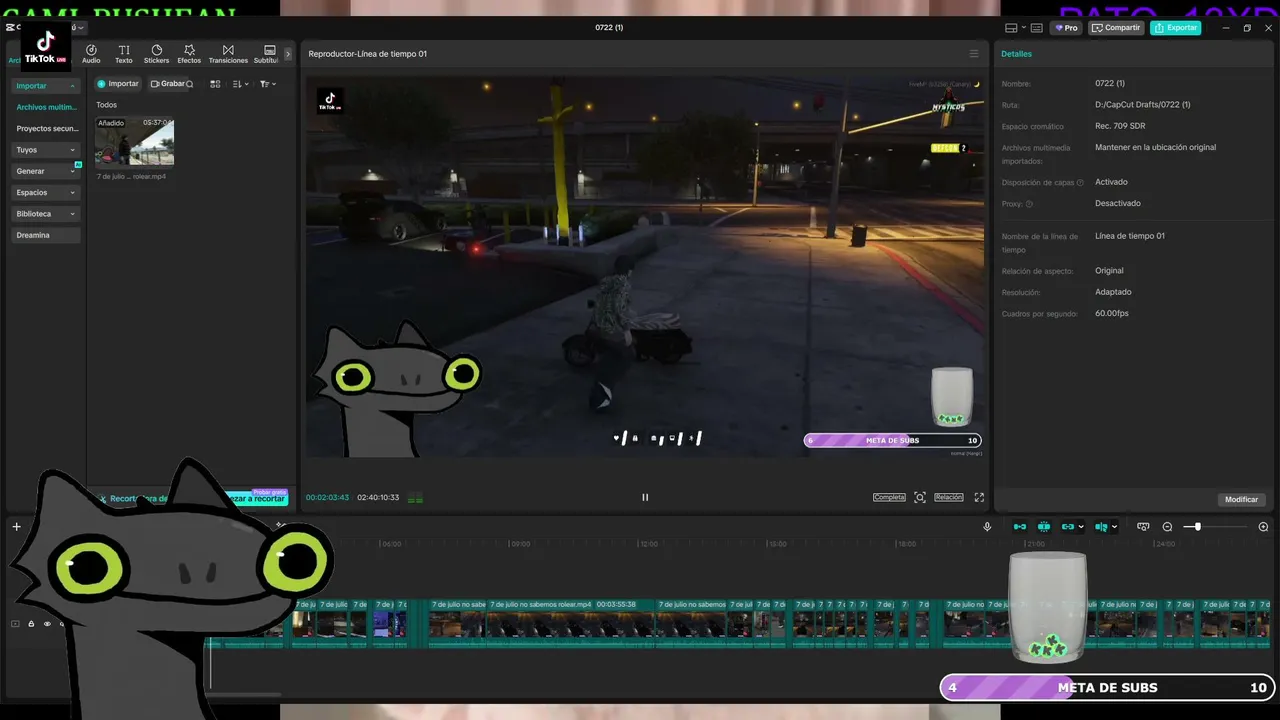This screenshot has height=720, width=1280.
Task: Open the Texto tab
Action: (x=124, y=54)
